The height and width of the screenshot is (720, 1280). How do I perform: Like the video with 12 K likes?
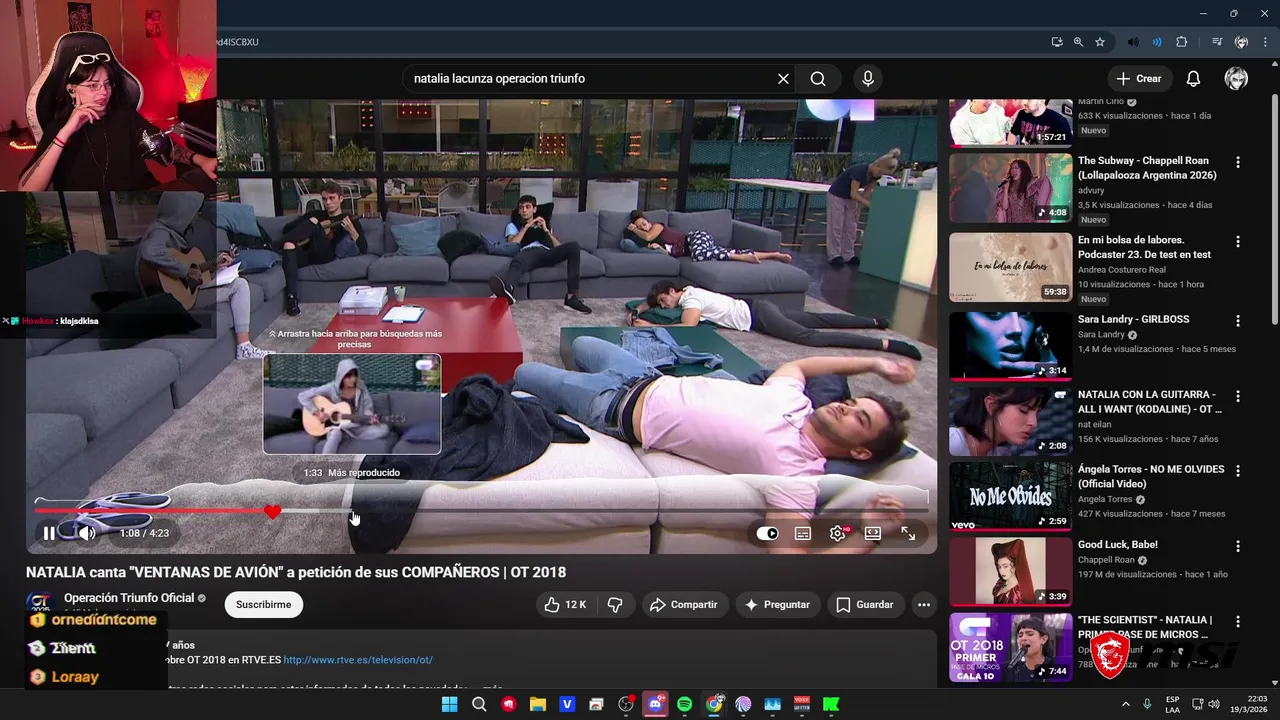point(564,605)
